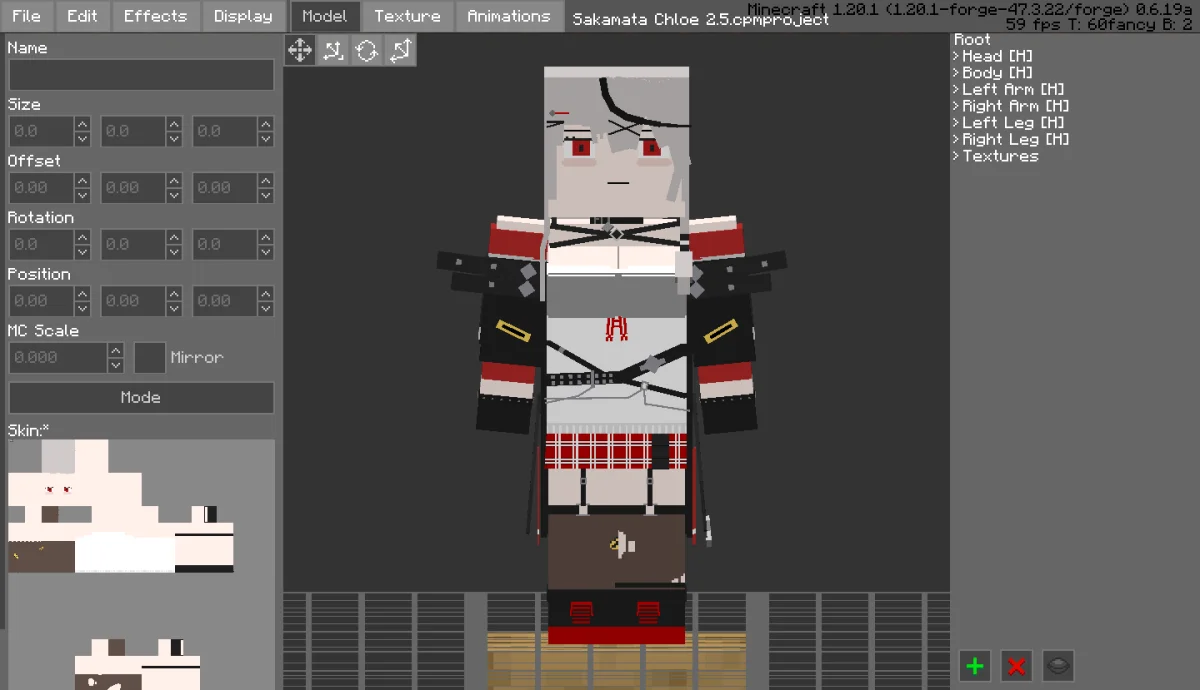Click the second Offset value field
This screenshot has width=1200, height=690.
coord(133,188)
